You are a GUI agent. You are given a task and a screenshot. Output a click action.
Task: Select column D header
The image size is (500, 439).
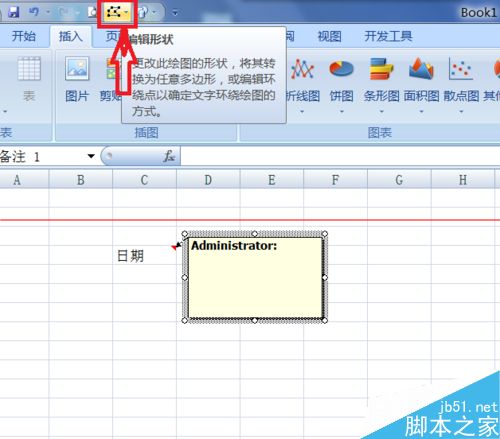(208, 180)
